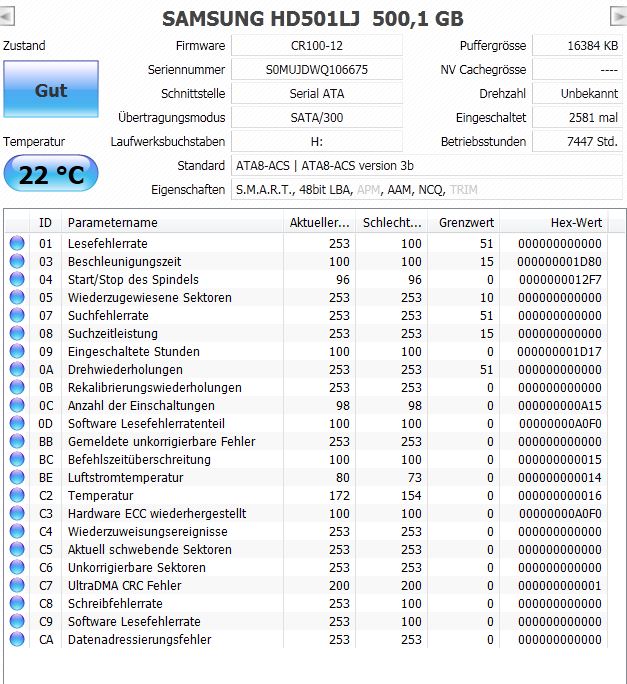
Task: Click hex value 000000001D80
Action: pyautogui.click(x=560, y=262)
